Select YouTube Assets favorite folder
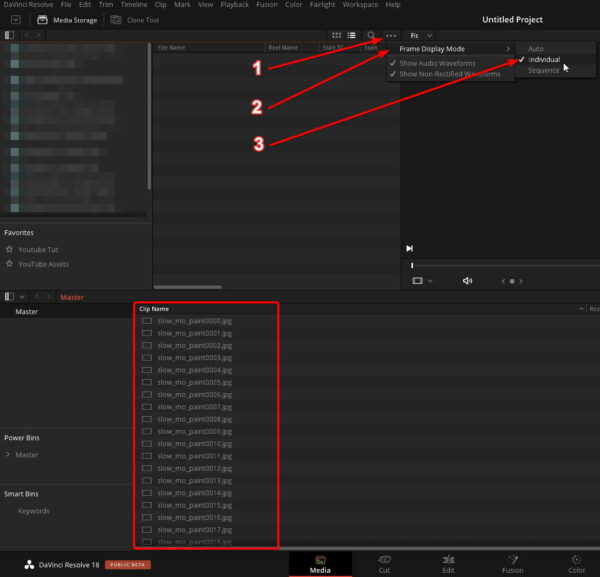Viewport: 600px width, 577px height. (44, 264)
